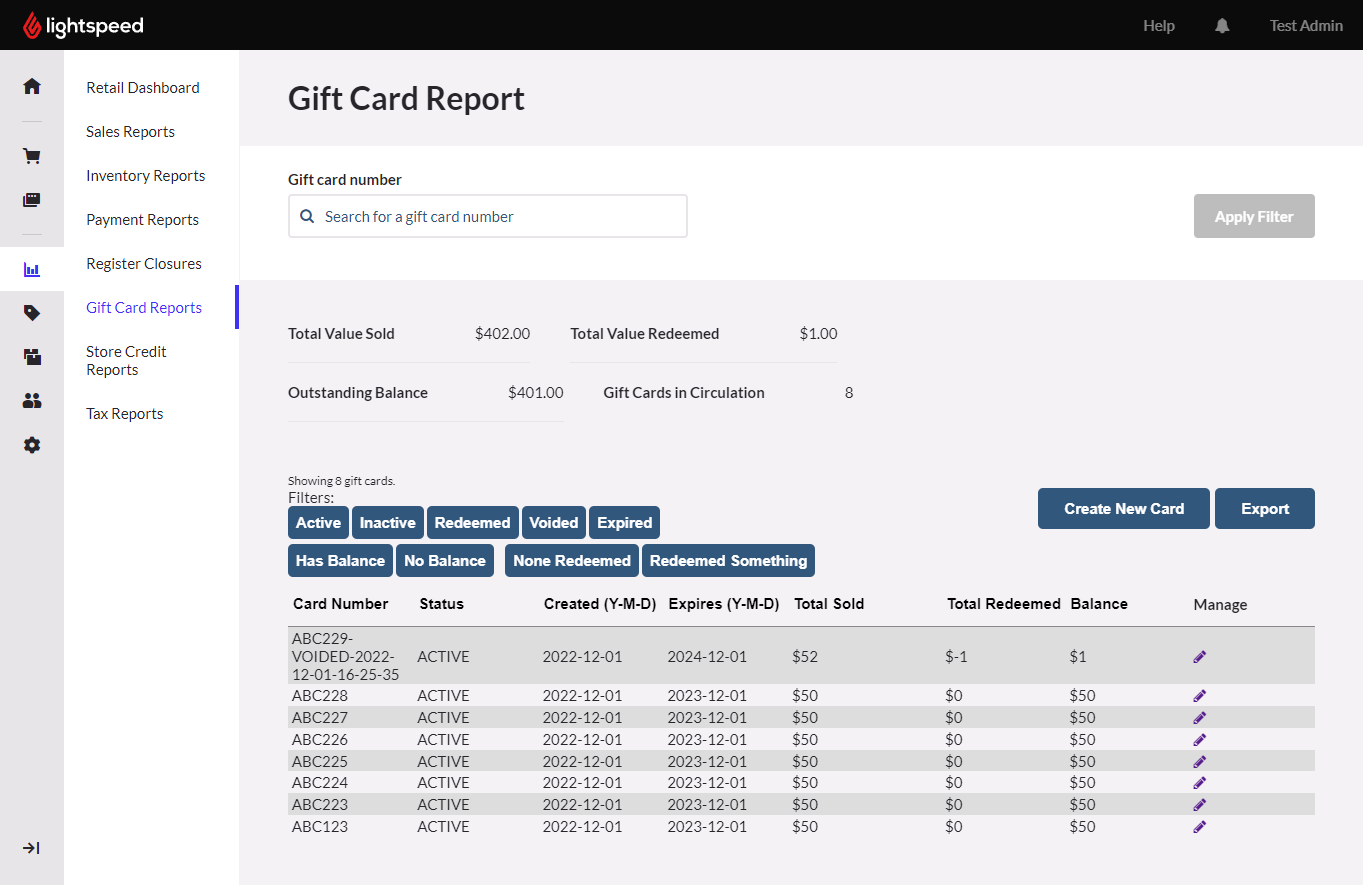Open the Settings gear icon

[32, 445]
